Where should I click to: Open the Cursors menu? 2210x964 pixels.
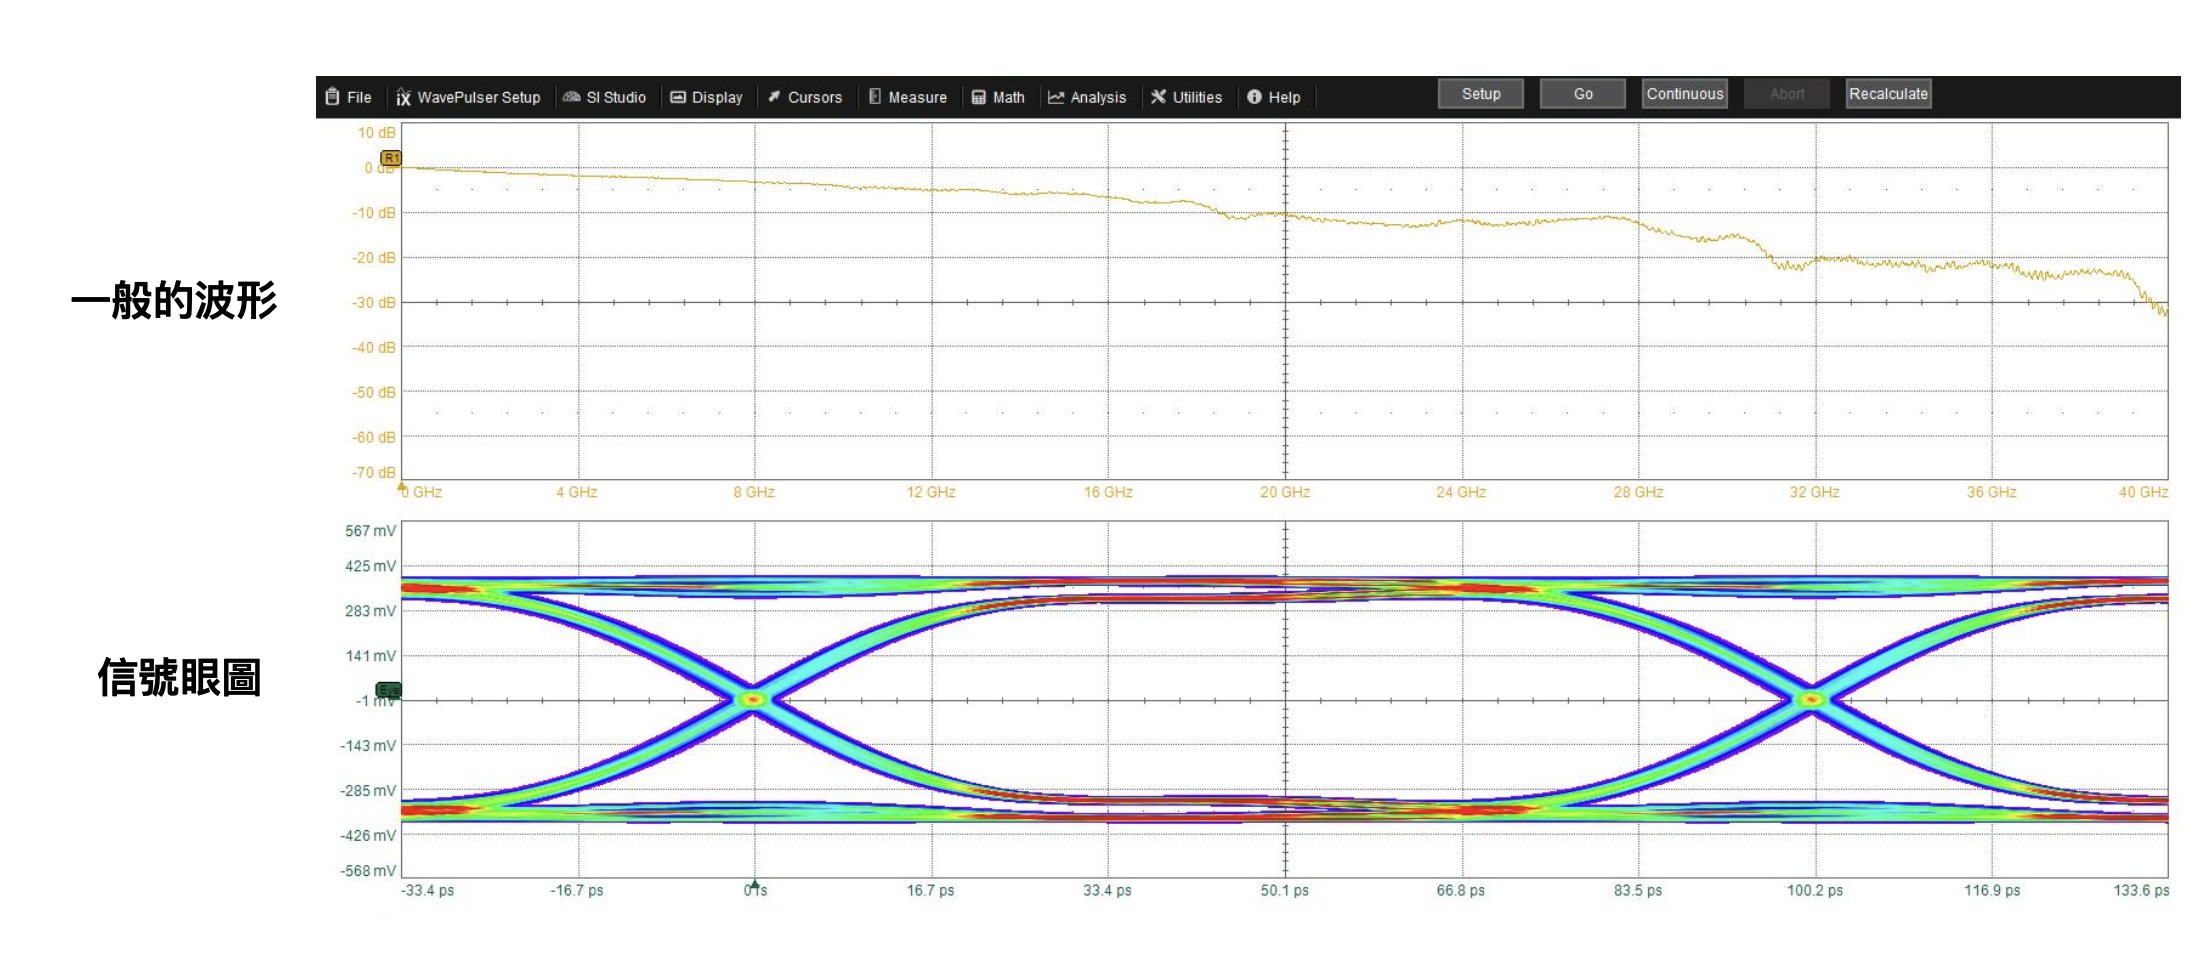805,97
